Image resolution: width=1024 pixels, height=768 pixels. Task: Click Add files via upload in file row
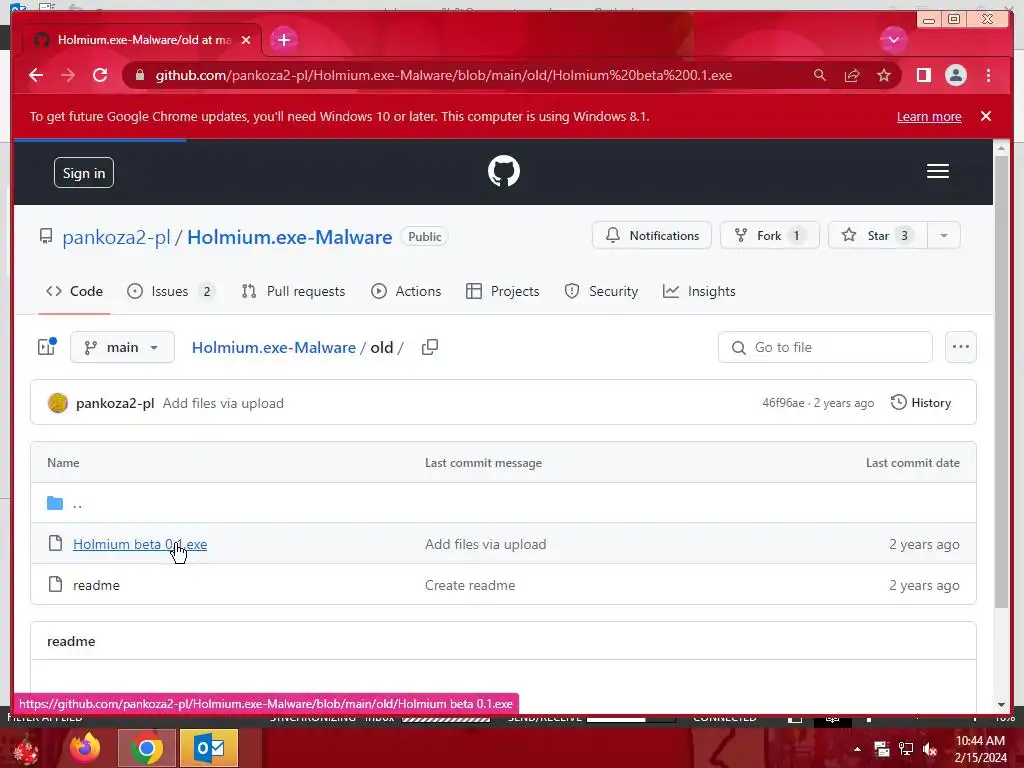pyautogui.click(x=485, y=544)
